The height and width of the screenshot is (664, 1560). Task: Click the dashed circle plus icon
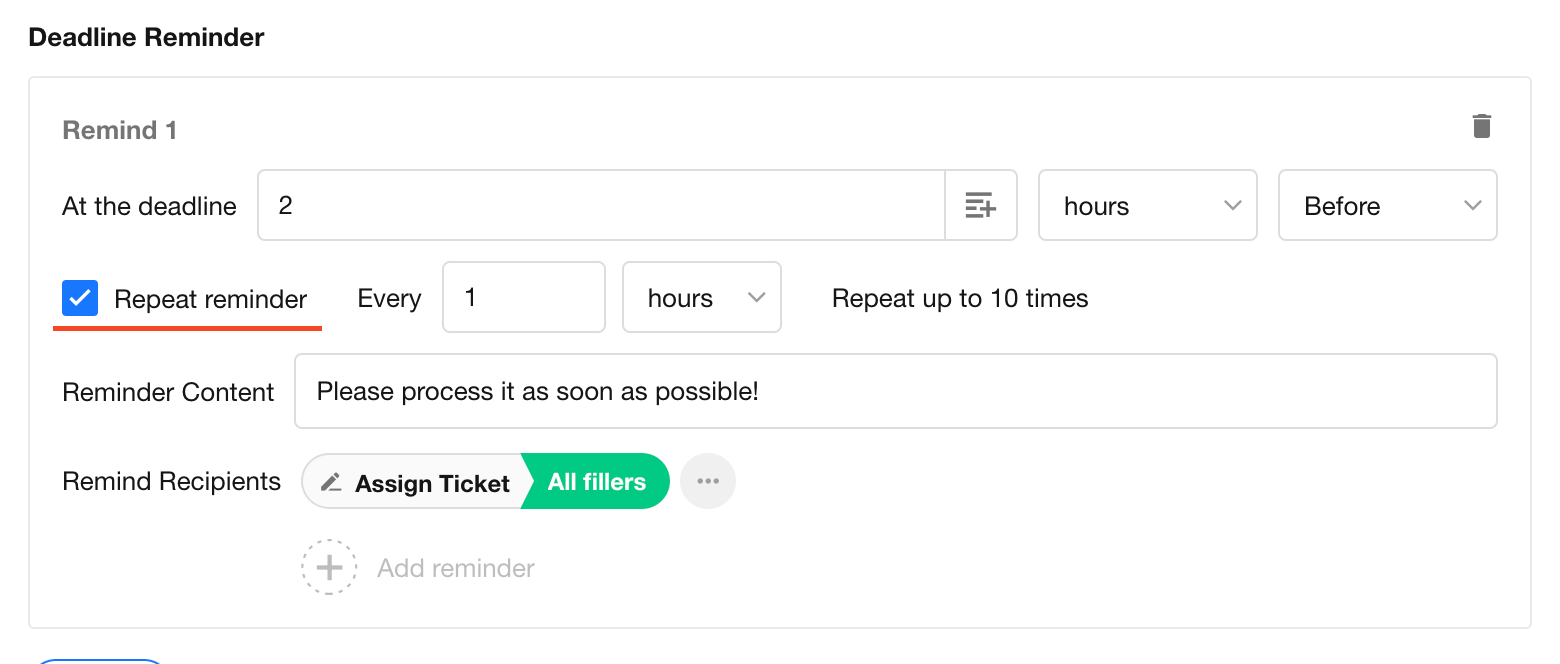pyautogui.click(x=329, y=568)
